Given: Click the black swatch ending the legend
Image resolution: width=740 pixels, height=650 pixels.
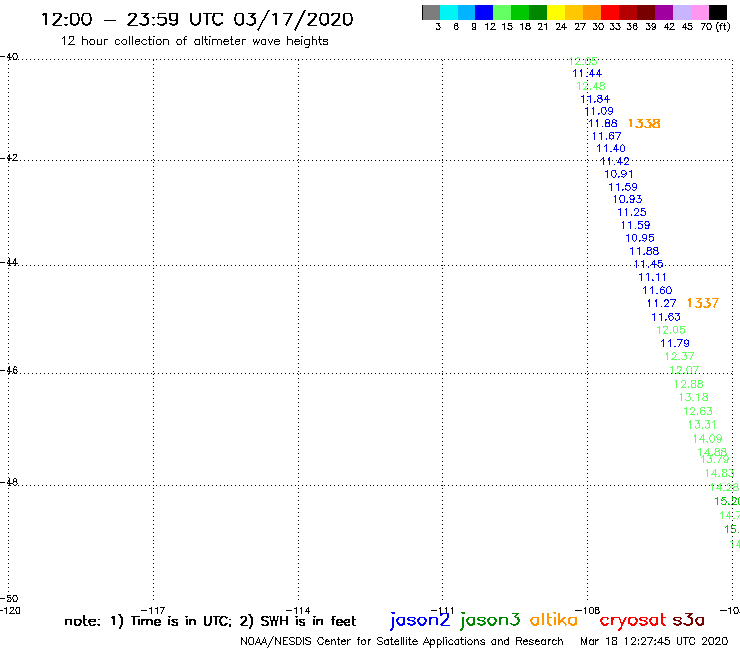Looking at the screenshot, I should pyautogui.click(x=717, y=12).
